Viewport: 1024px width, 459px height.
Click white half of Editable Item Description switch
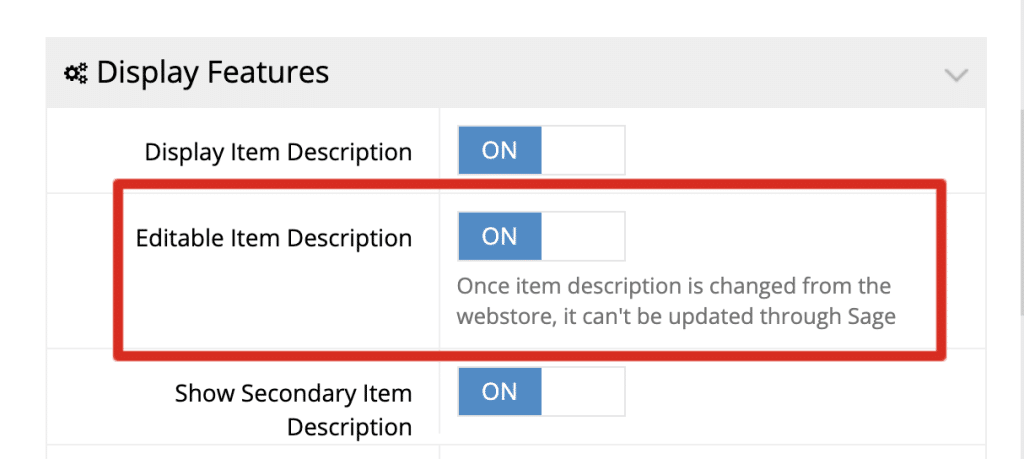tap(583, 236)
